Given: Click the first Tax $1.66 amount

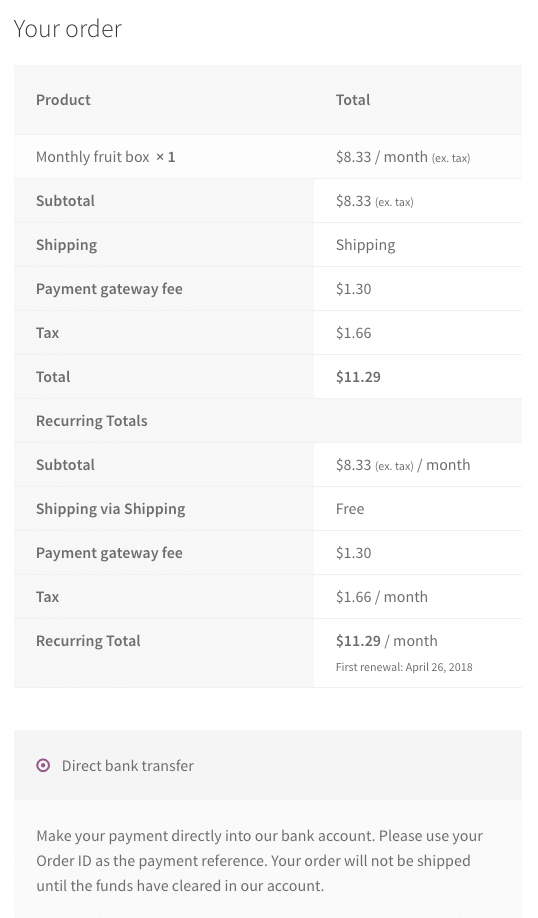Looking at the screenshot, I should pyautogui.click(x=354, y=333).
